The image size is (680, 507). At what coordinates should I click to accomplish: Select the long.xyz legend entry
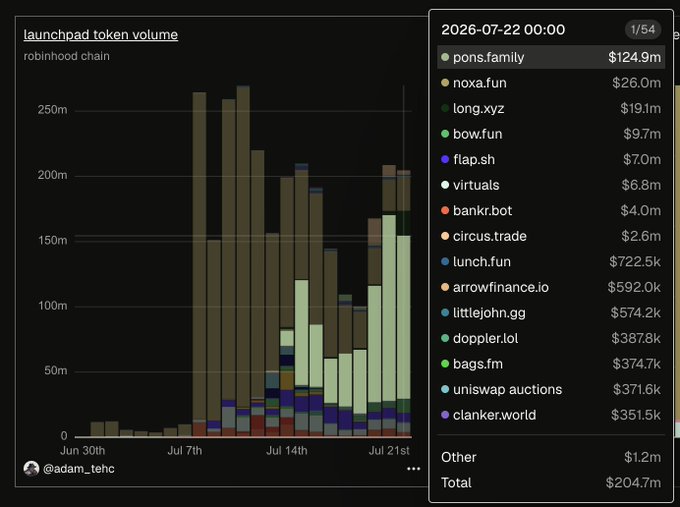point(551,108)
